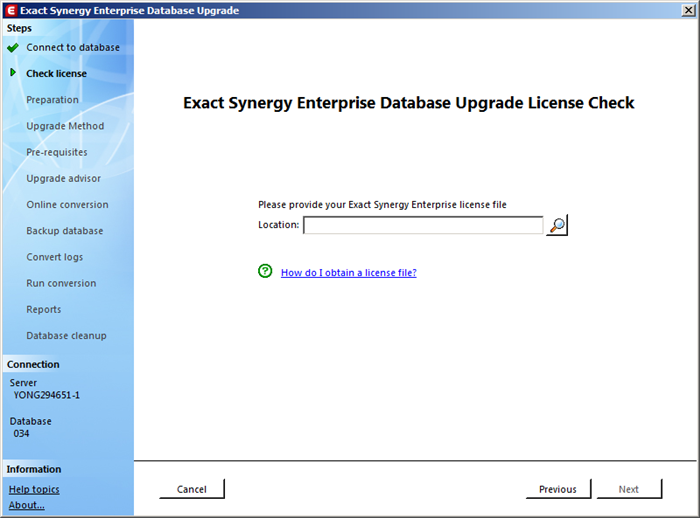
Task: Click green arrow beside Check license
Action: (13, 72)
